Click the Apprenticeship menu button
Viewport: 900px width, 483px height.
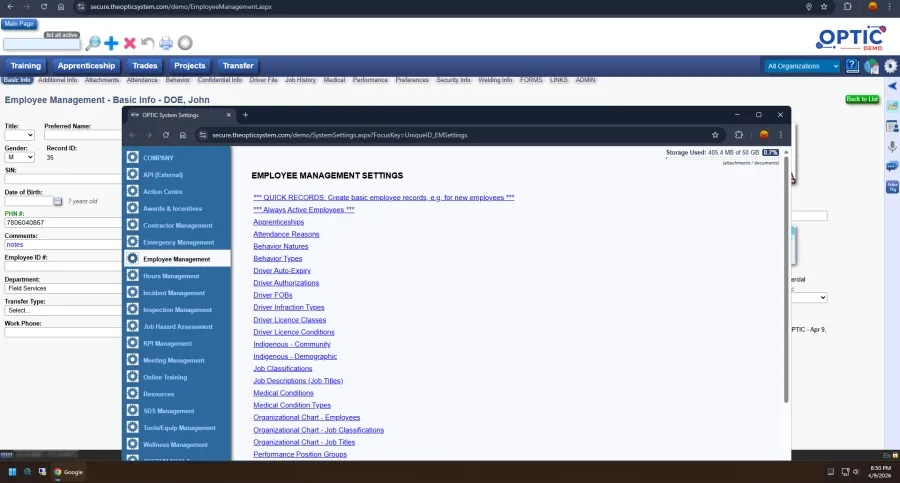86,65
